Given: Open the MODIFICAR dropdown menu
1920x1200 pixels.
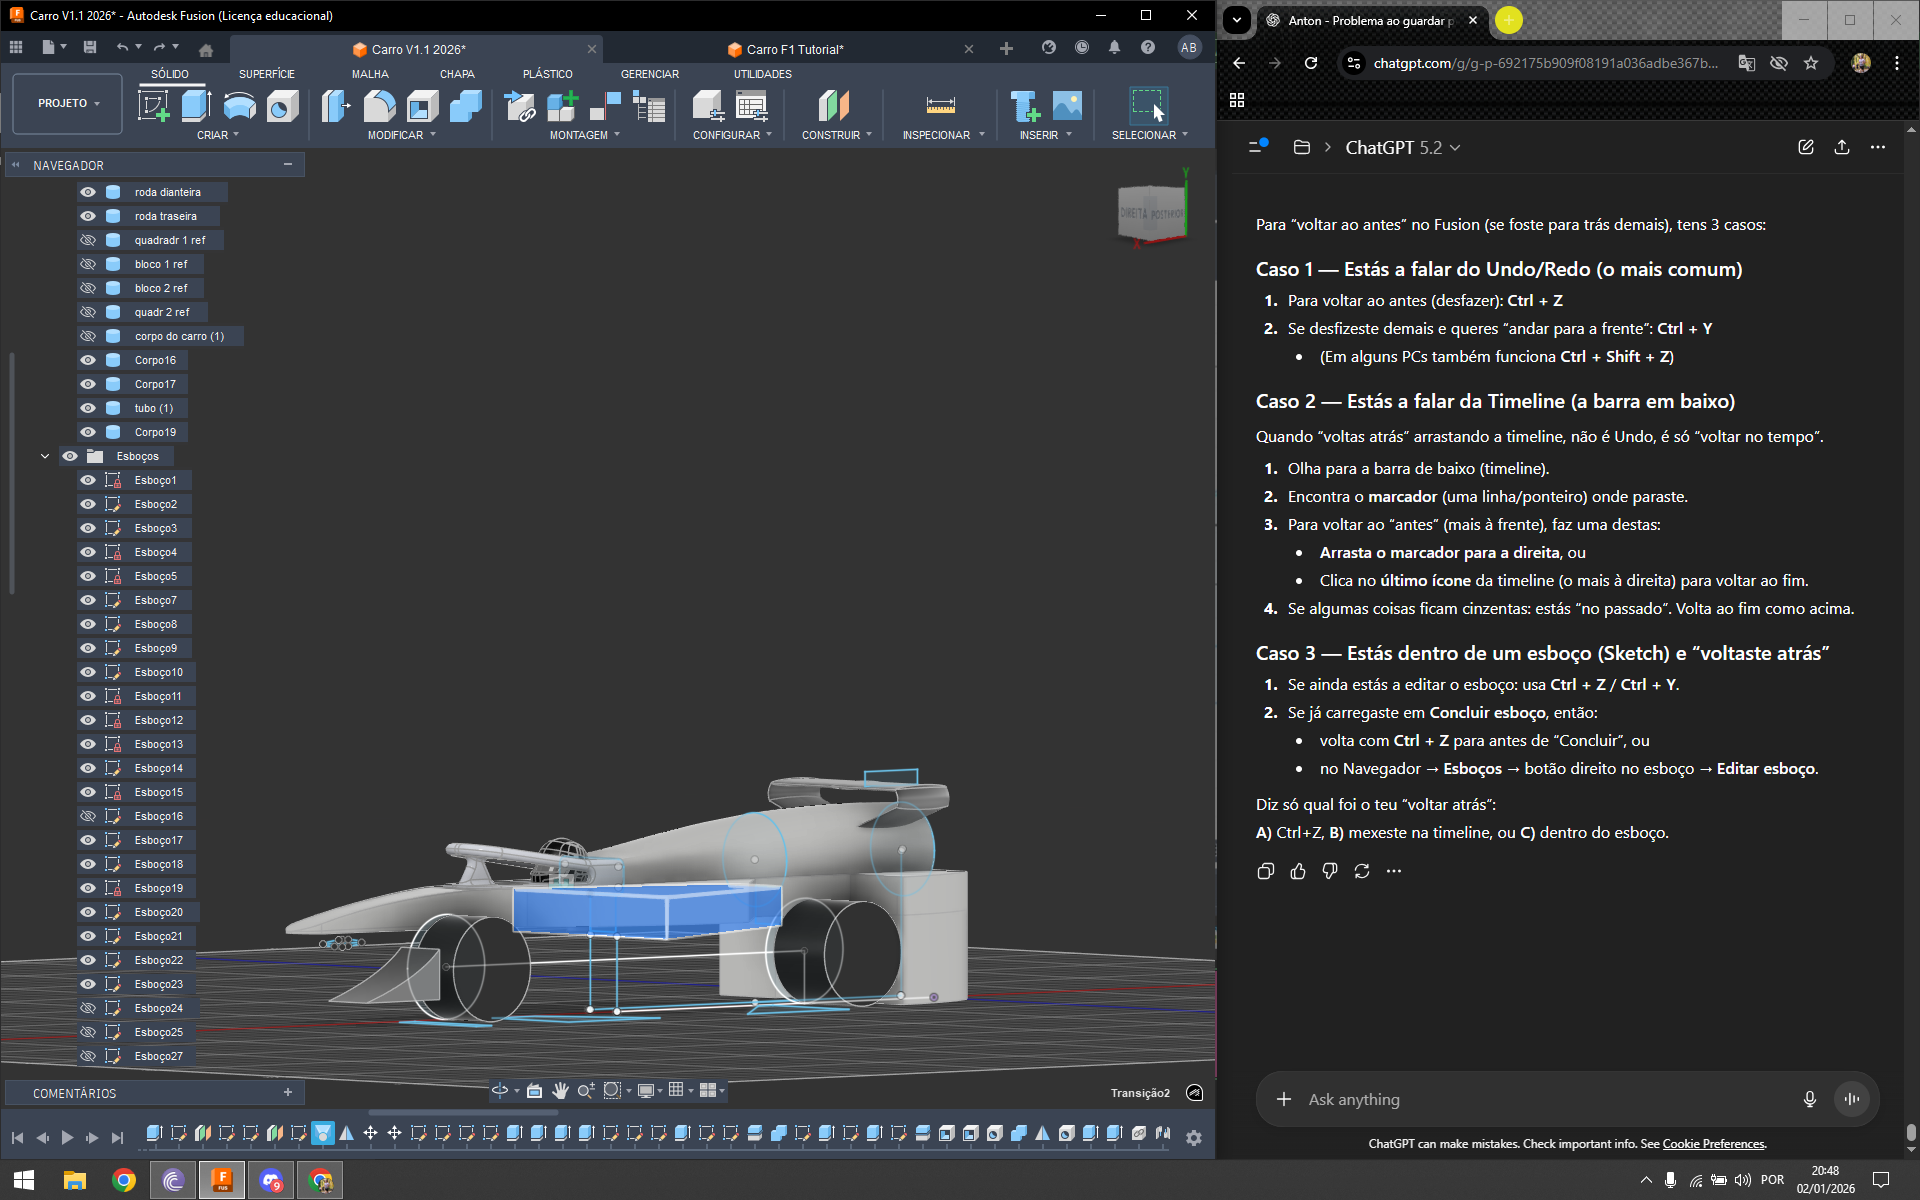Looking at the screenshot, I should pyautogui.click(x=401, y=135).
